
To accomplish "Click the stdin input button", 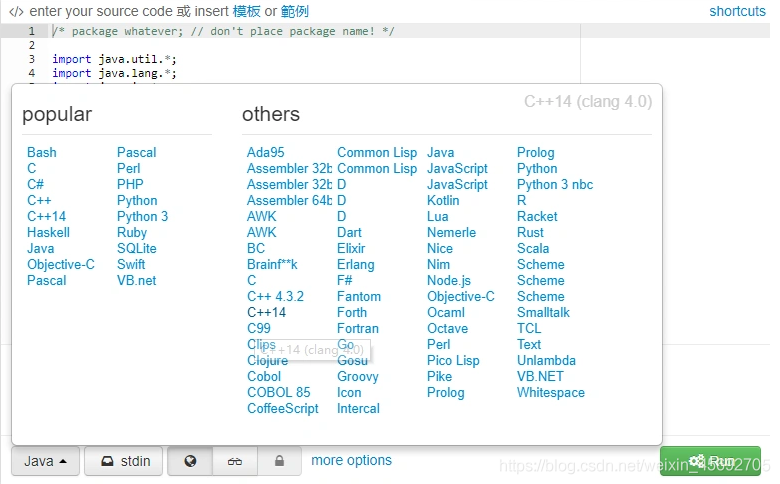I will pos(124,461).
